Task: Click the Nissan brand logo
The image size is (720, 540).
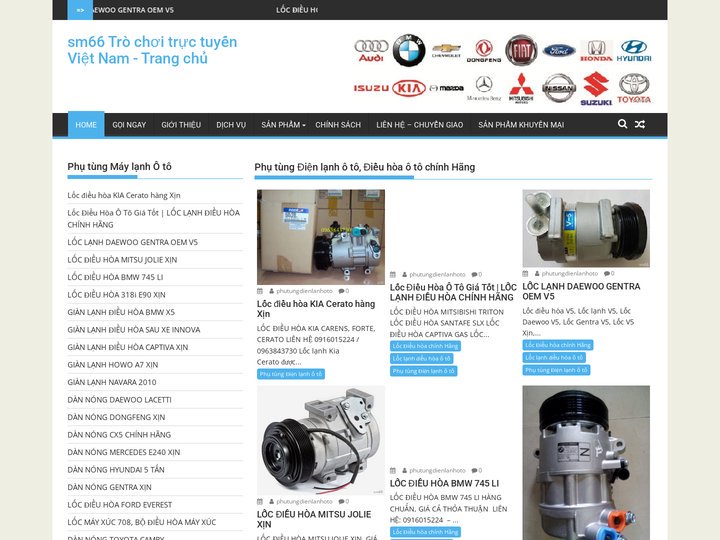Action: coord(559,88)
